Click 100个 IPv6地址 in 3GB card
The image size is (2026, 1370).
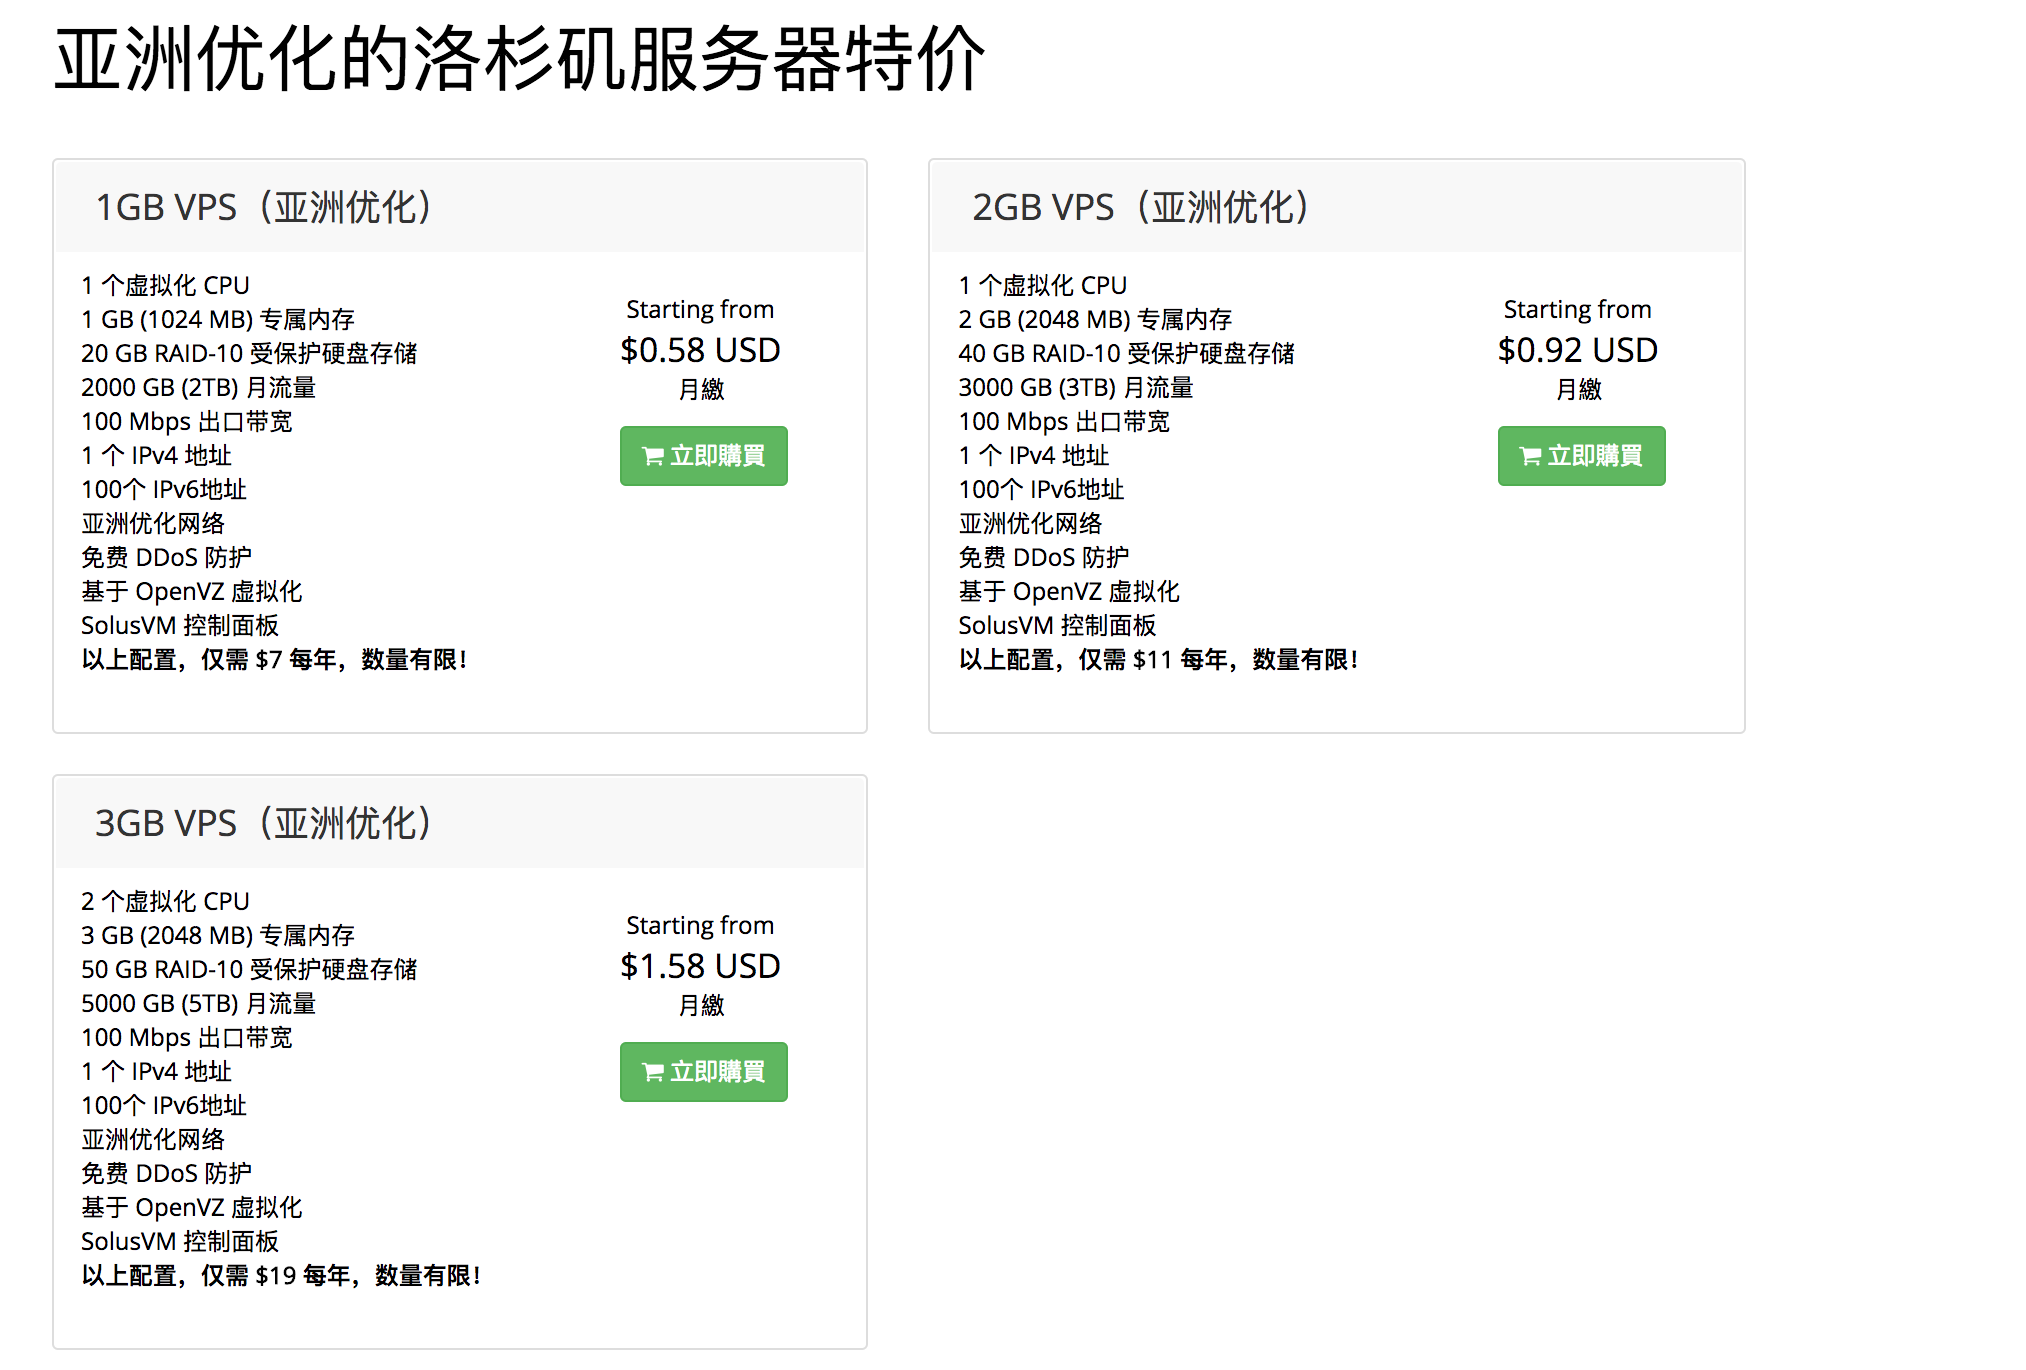pos(164,1106)
